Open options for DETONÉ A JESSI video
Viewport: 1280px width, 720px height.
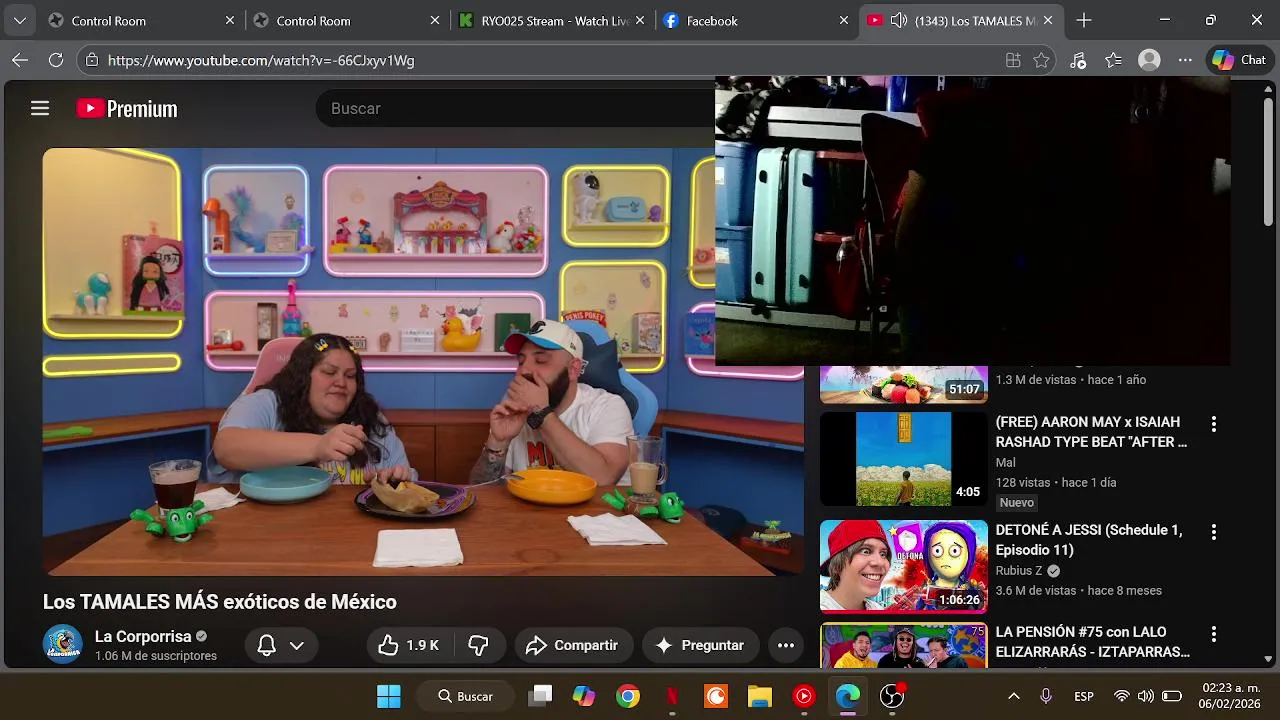(x=1214, y=532)
